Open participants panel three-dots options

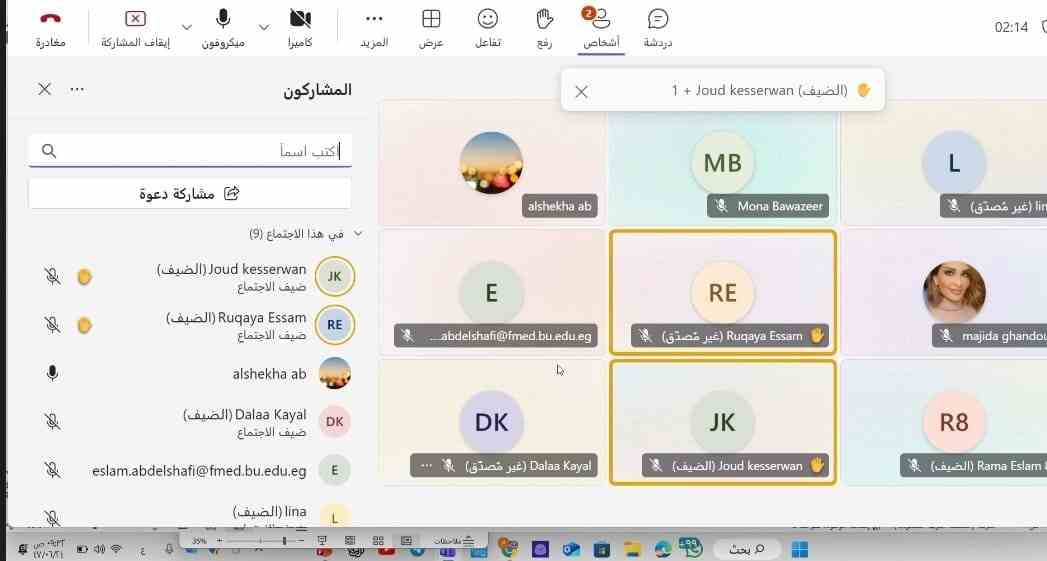click(x=77, y=89)
